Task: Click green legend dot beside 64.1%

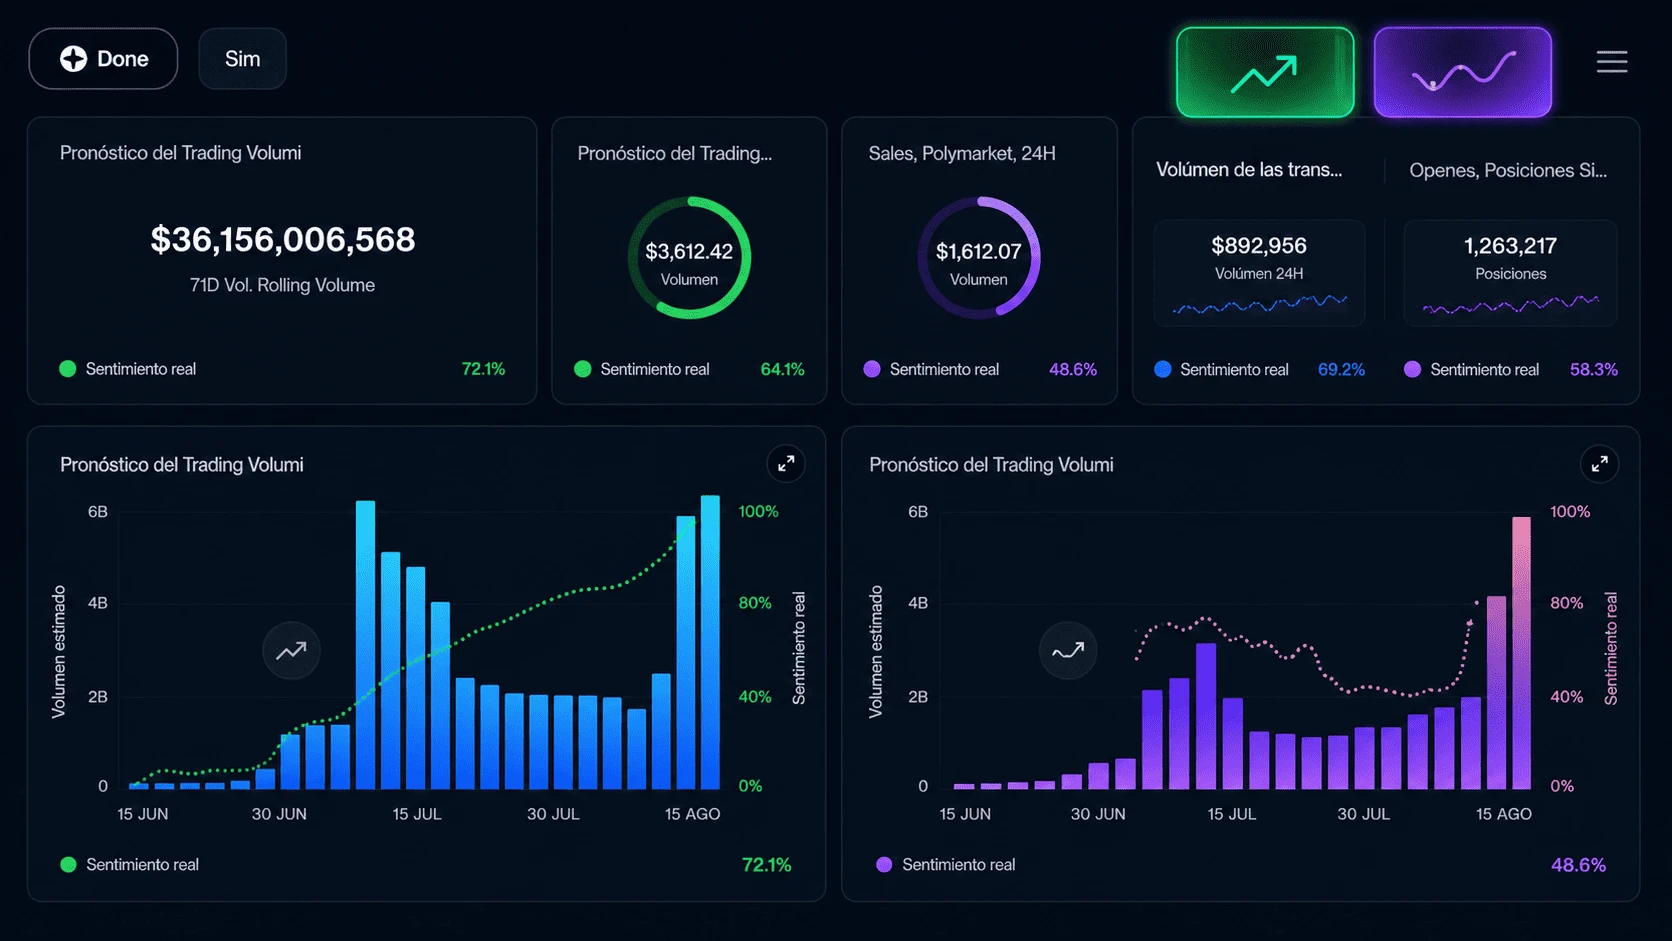Action: [583, 369]
